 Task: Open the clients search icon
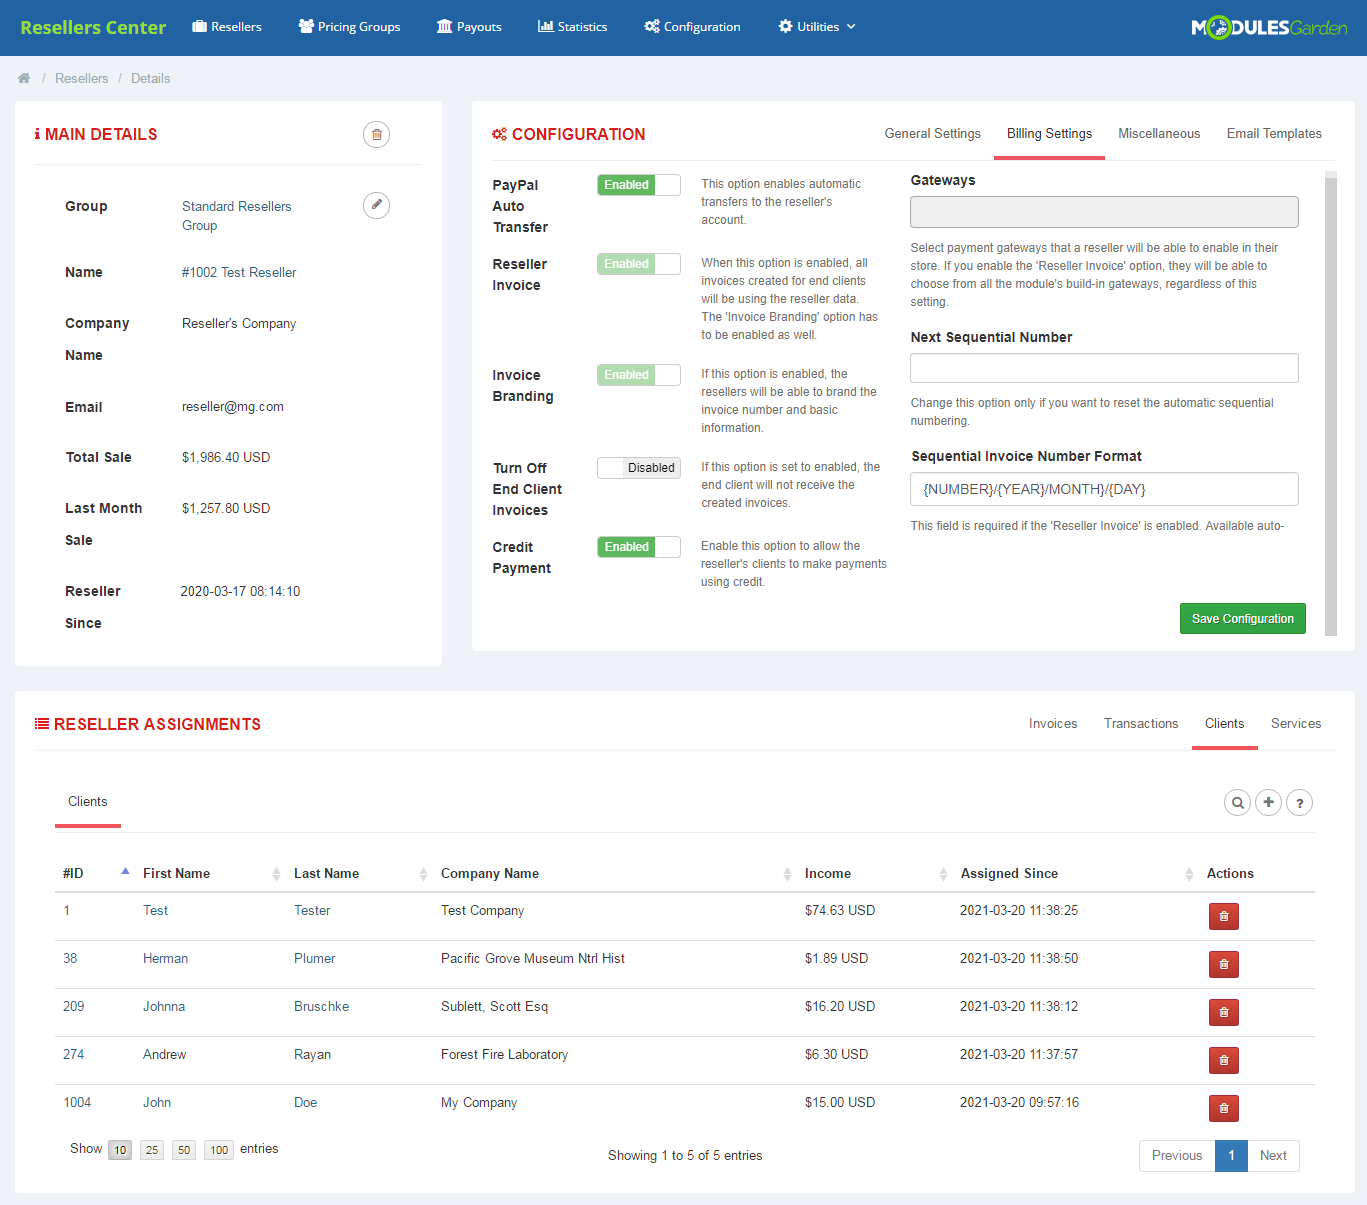tap(1238, 802)
